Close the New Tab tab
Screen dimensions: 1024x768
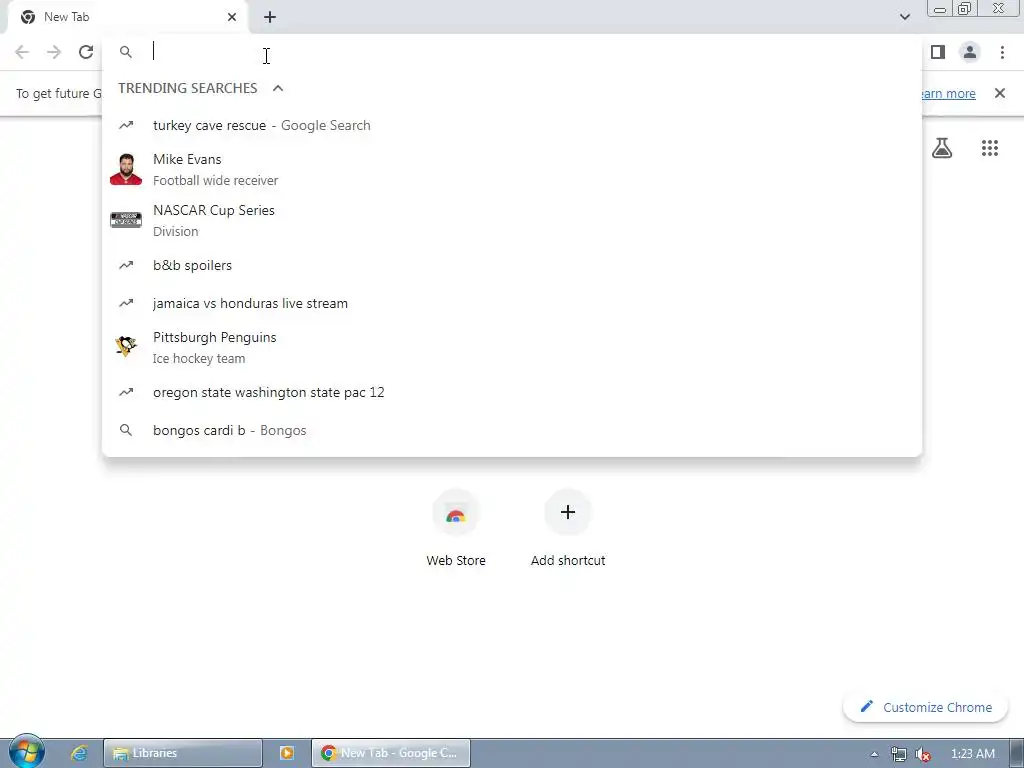[232, 17]
